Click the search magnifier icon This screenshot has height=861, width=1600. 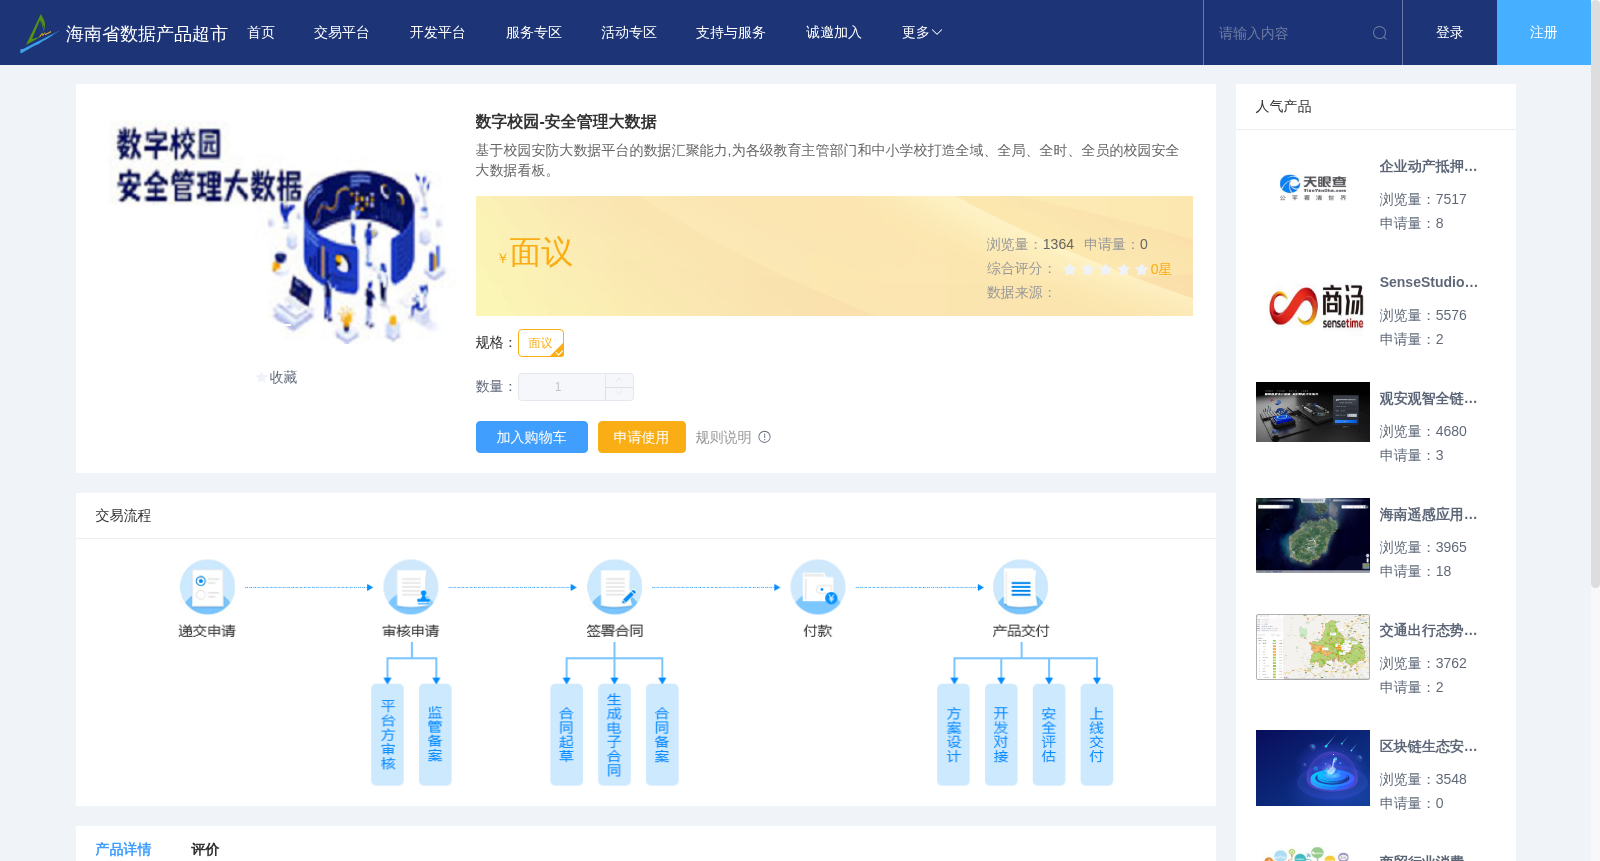pos(1380,33)
